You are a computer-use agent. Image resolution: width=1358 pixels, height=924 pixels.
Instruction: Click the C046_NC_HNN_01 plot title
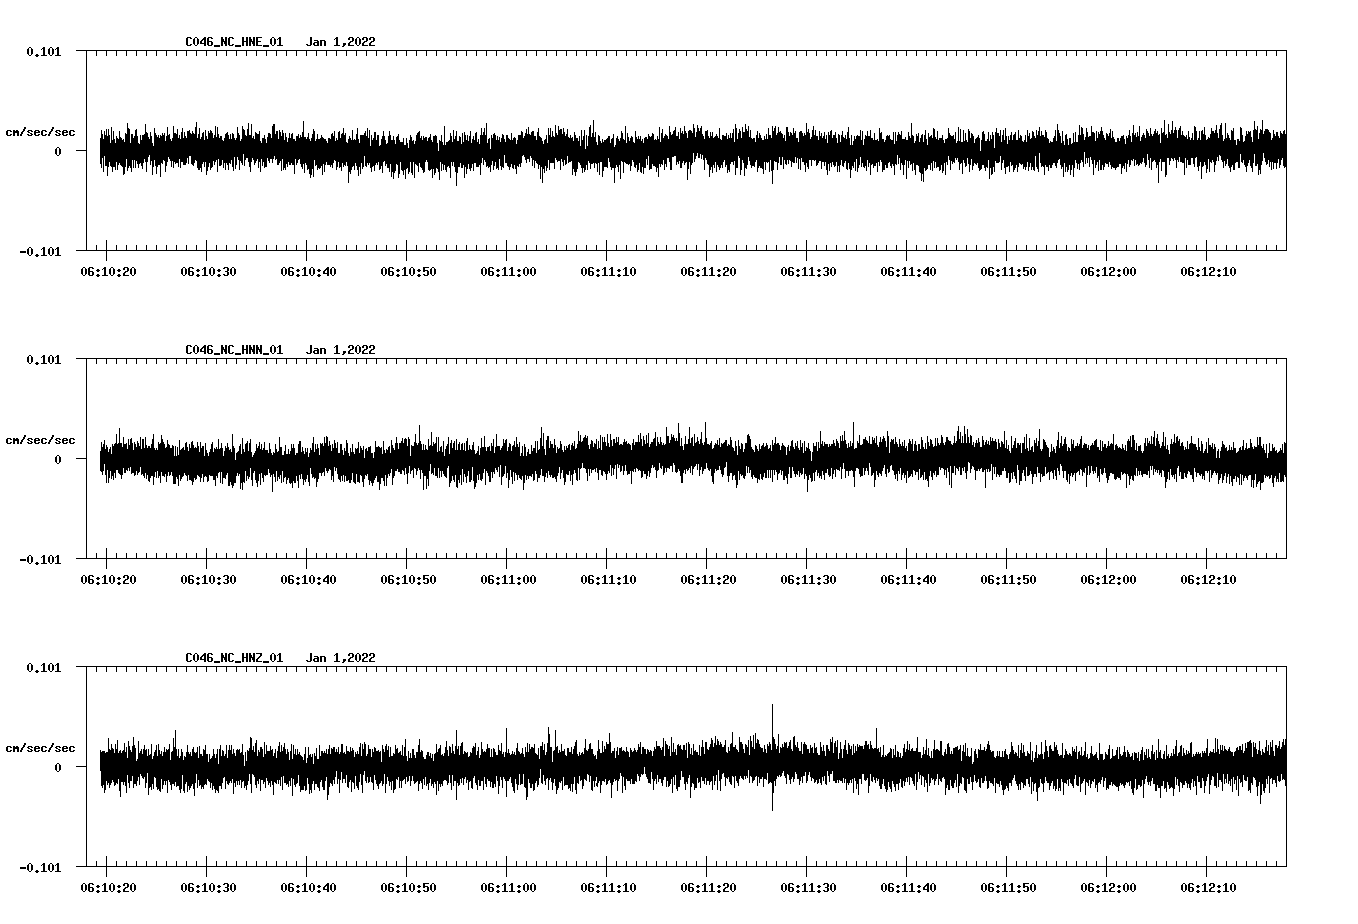tap(234, 350)
